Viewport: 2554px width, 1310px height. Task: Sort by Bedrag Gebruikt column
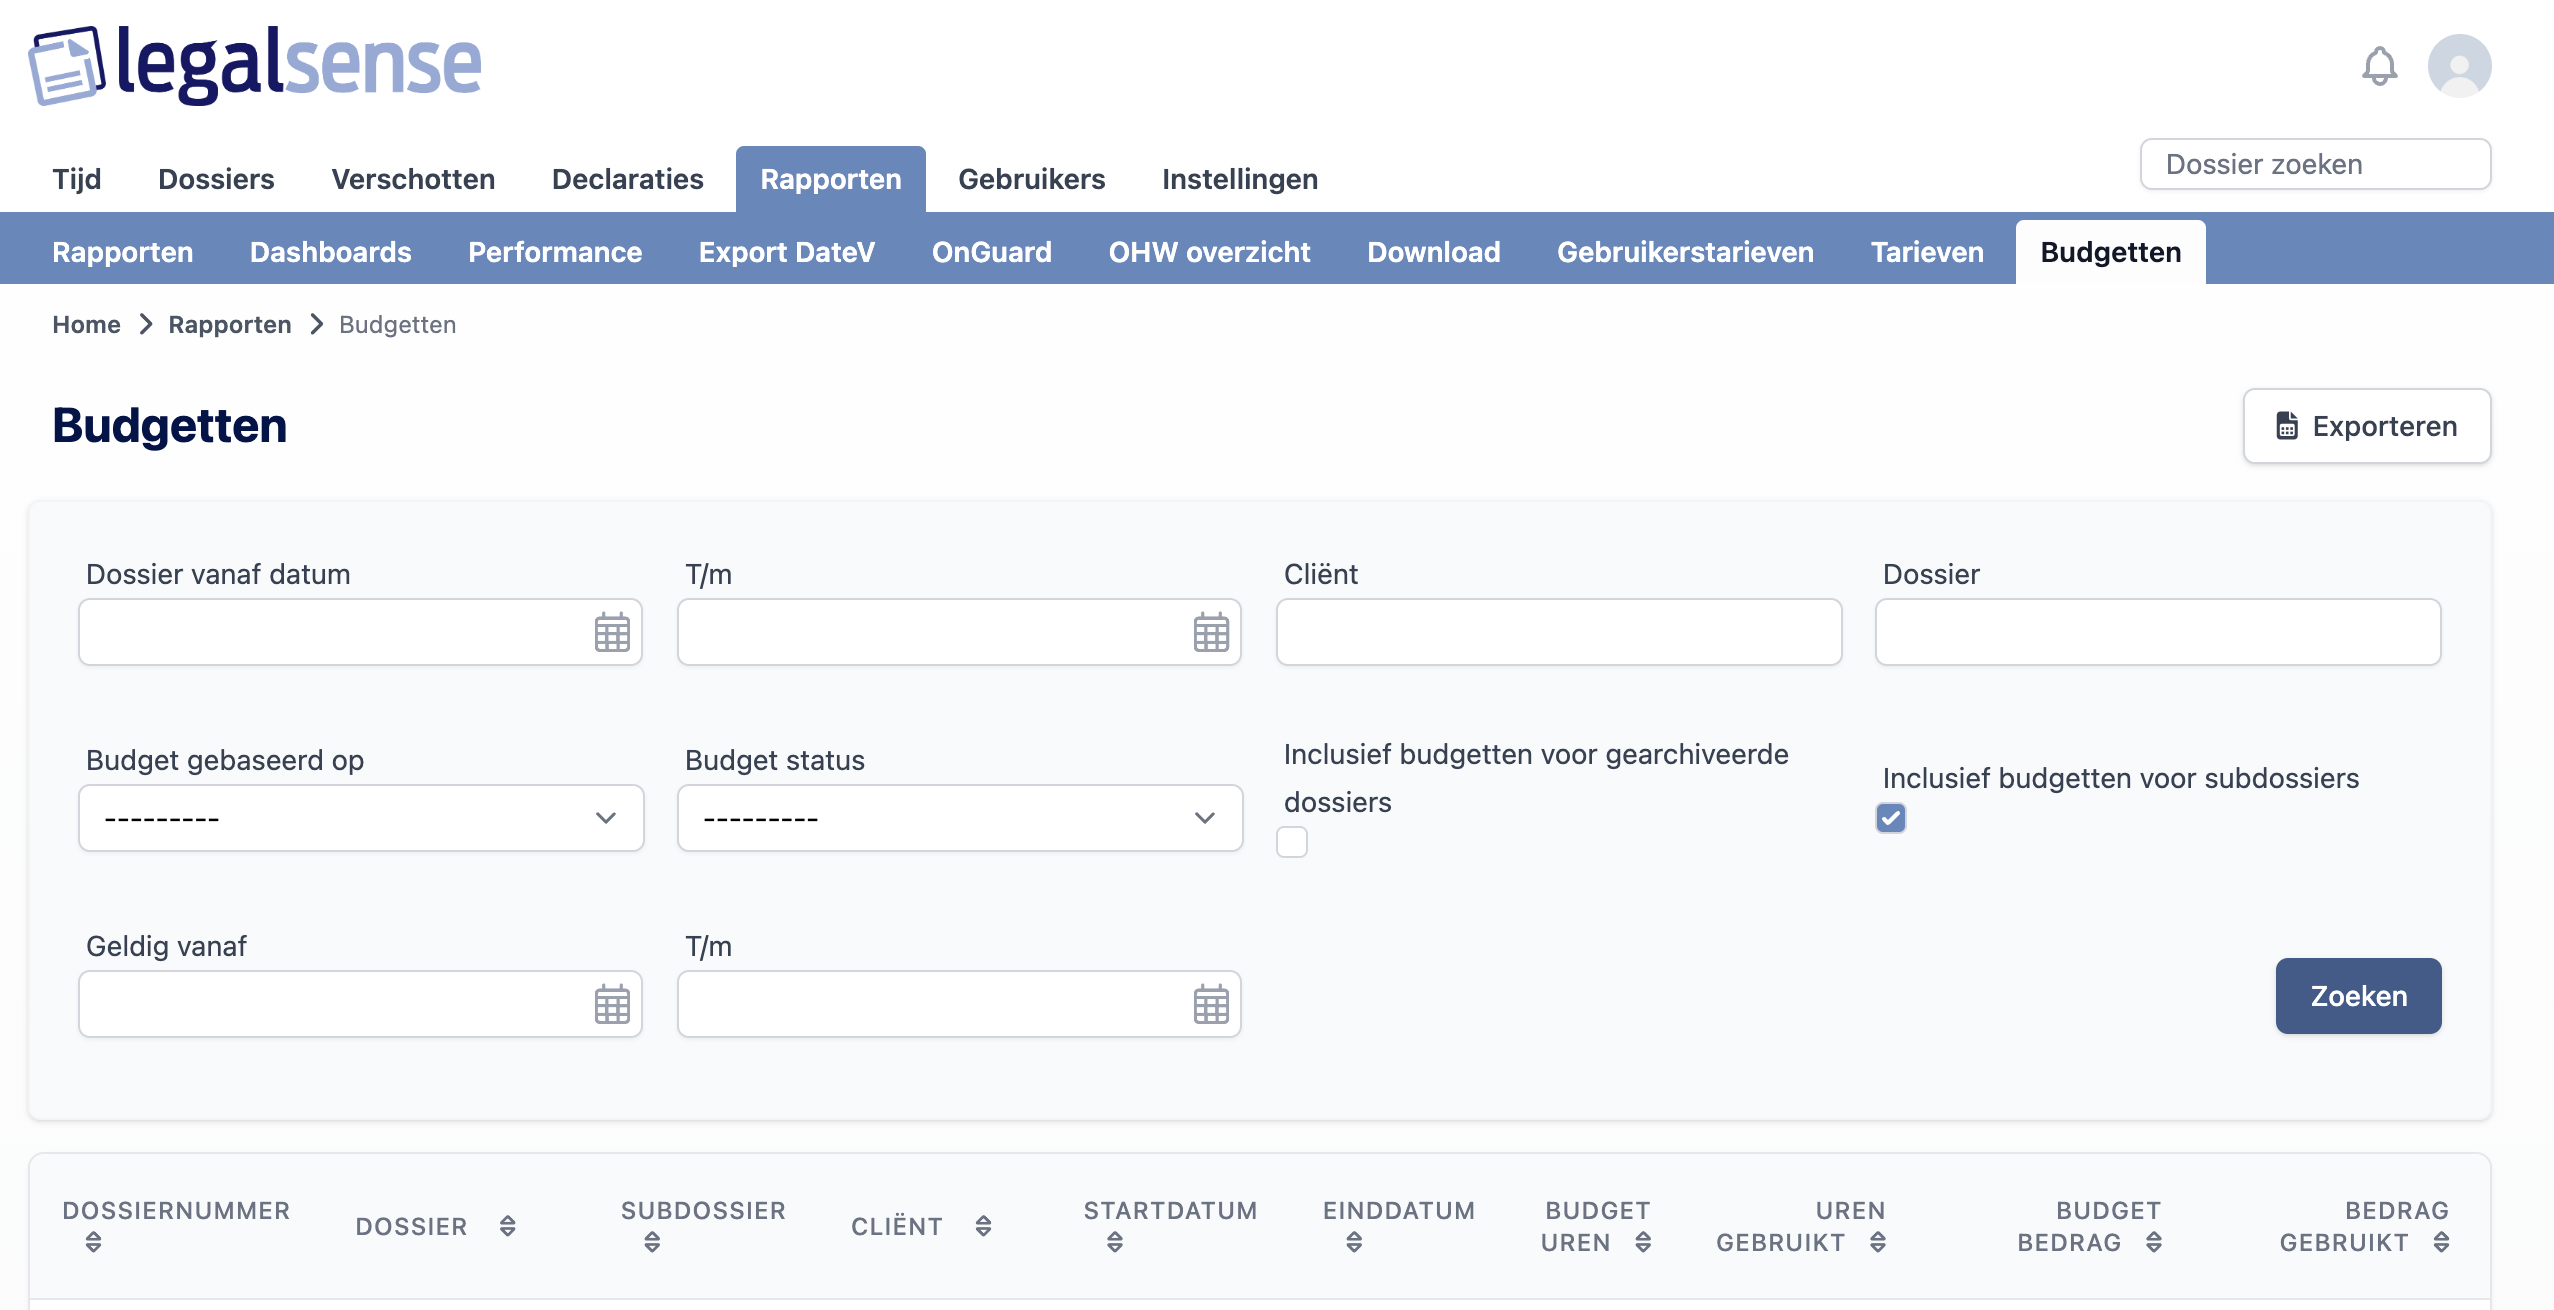click(x=2441, y=1242)
